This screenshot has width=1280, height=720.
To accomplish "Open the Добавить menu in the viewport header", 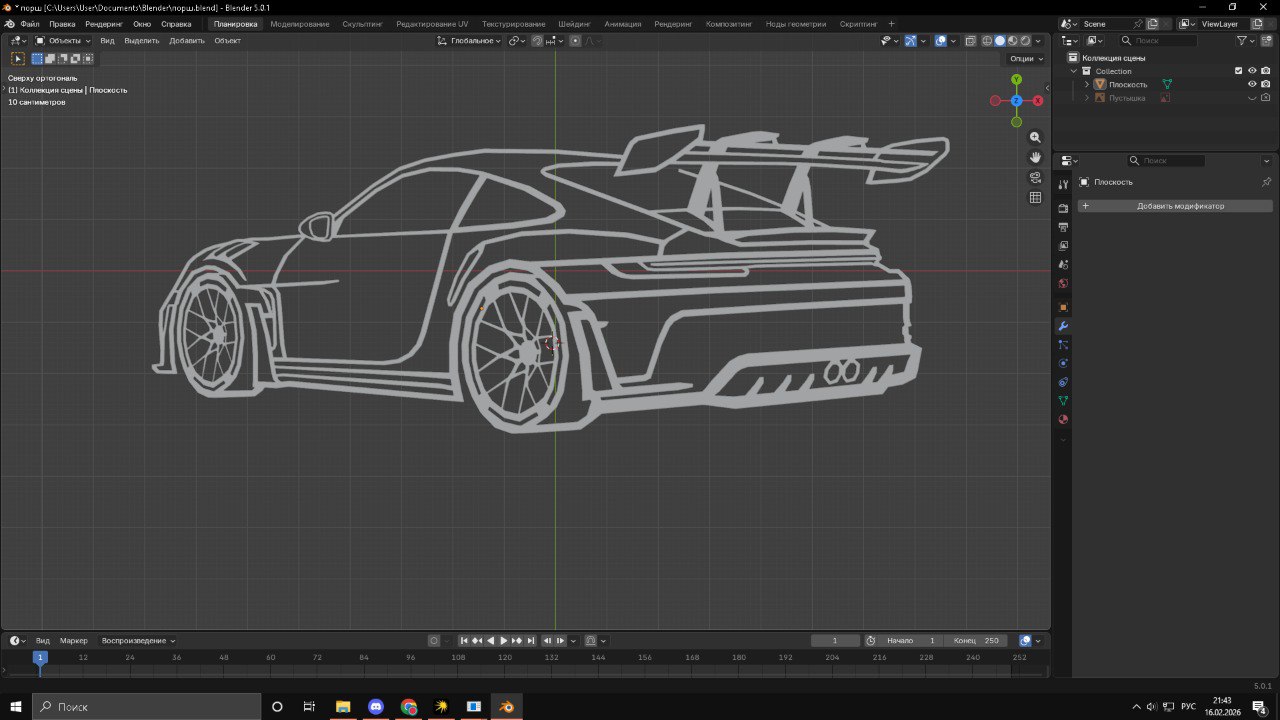I will (x=187, y=41).
